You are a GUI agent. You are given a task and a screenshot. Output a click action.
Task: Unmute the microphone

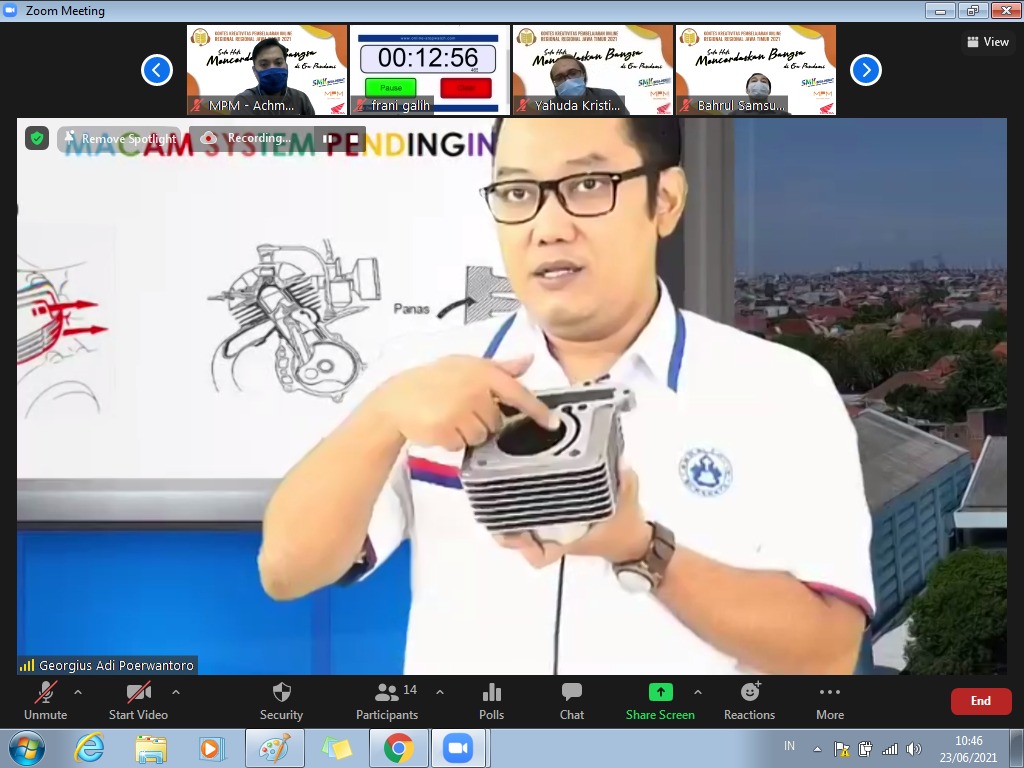click(x=45, y=700)
